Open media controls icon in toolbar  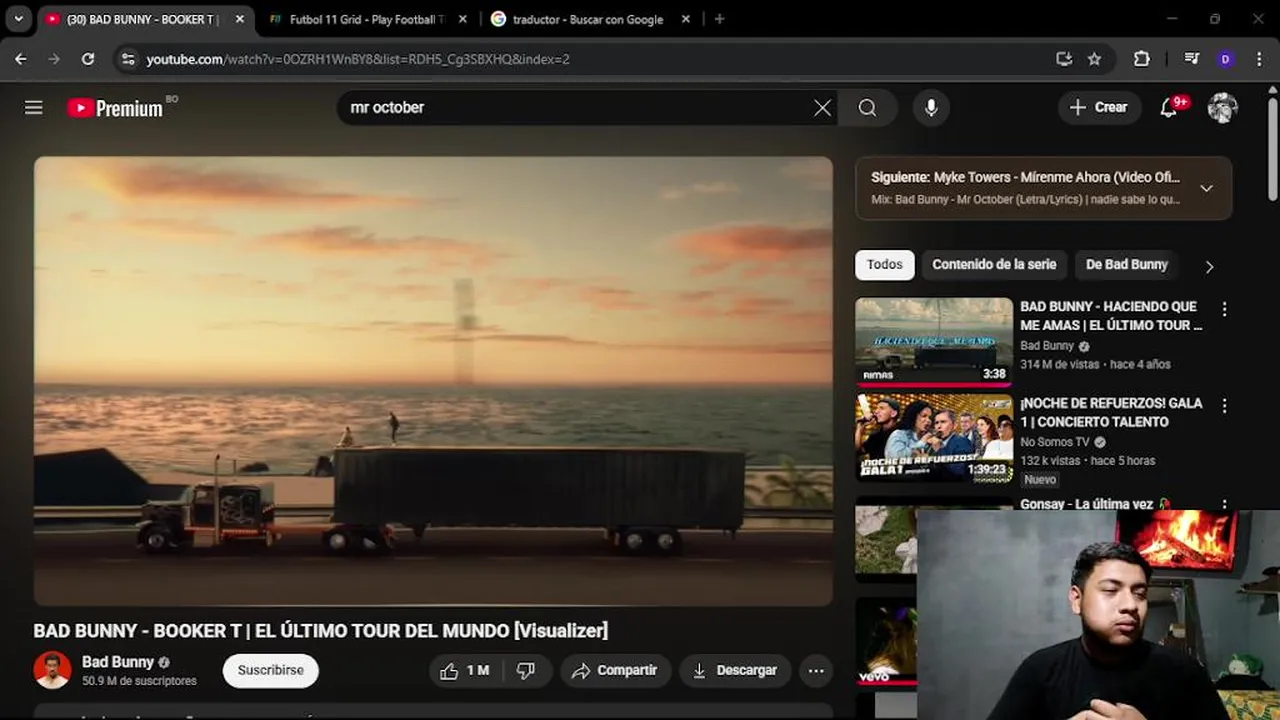pos(1191,59)
